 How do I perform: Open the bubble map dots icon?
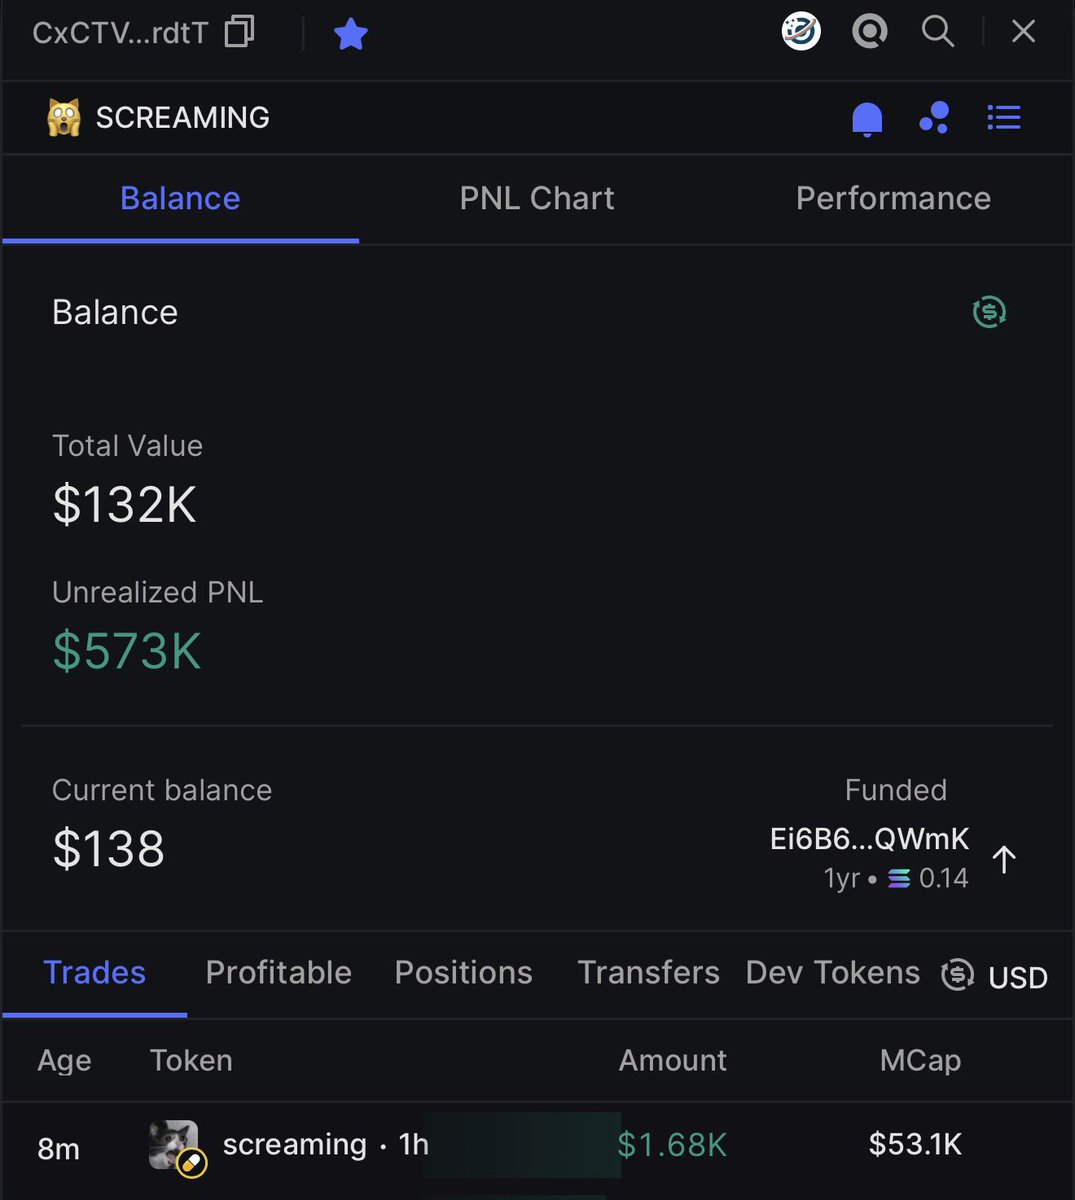coord(934,118)
